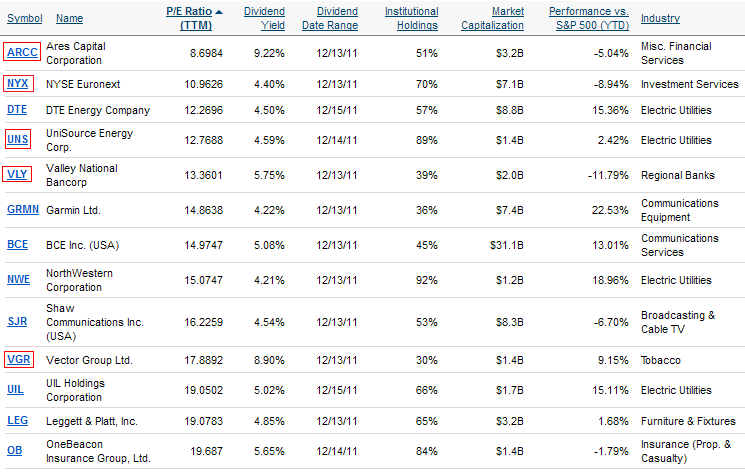Image resolution: width=745 pixels, height=473 pixels.
Task: Select the Garmin Ltd. name cell
Action: (73, 210)
